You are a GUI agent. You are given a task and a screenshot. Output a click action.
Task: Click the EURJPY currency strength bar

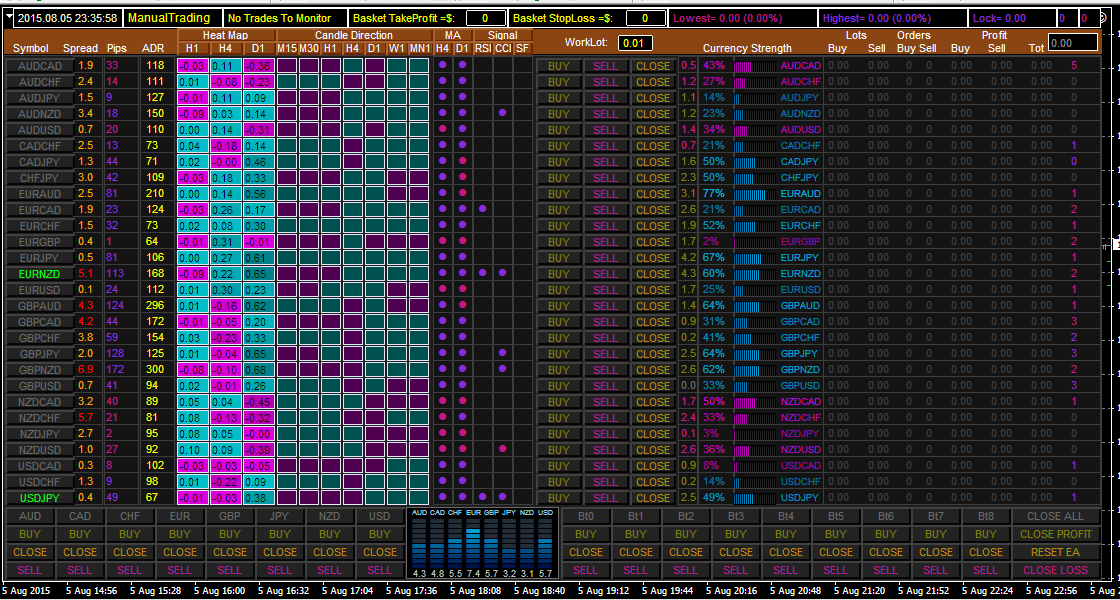pos(754,257)
